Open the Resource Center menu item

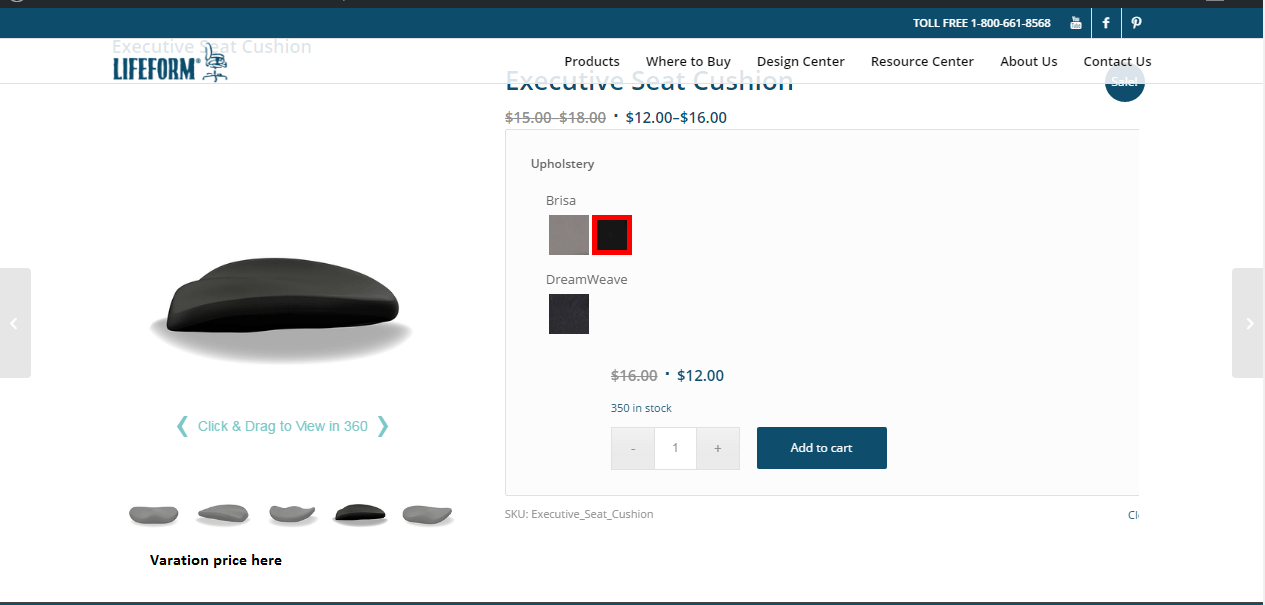tap(921, 61)
